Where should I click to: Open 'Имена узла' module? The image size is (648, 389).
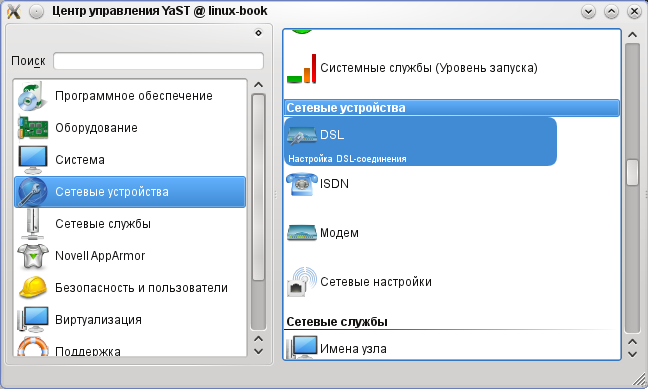(x=353, y=349)
